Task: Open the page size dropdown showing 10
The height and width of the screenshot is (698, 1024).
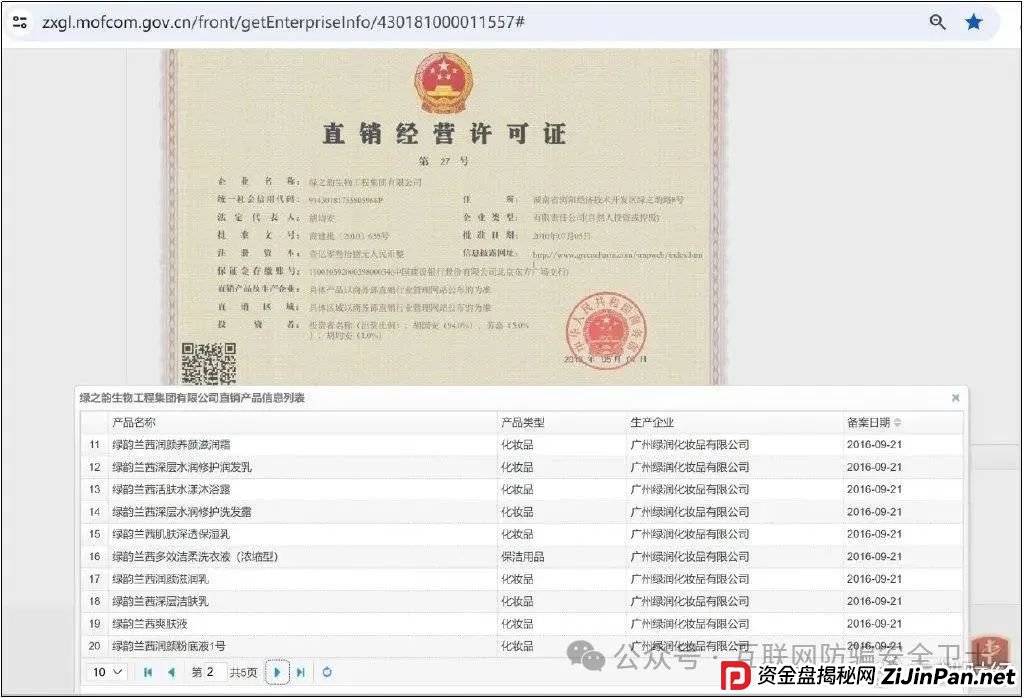Action: 100,673
